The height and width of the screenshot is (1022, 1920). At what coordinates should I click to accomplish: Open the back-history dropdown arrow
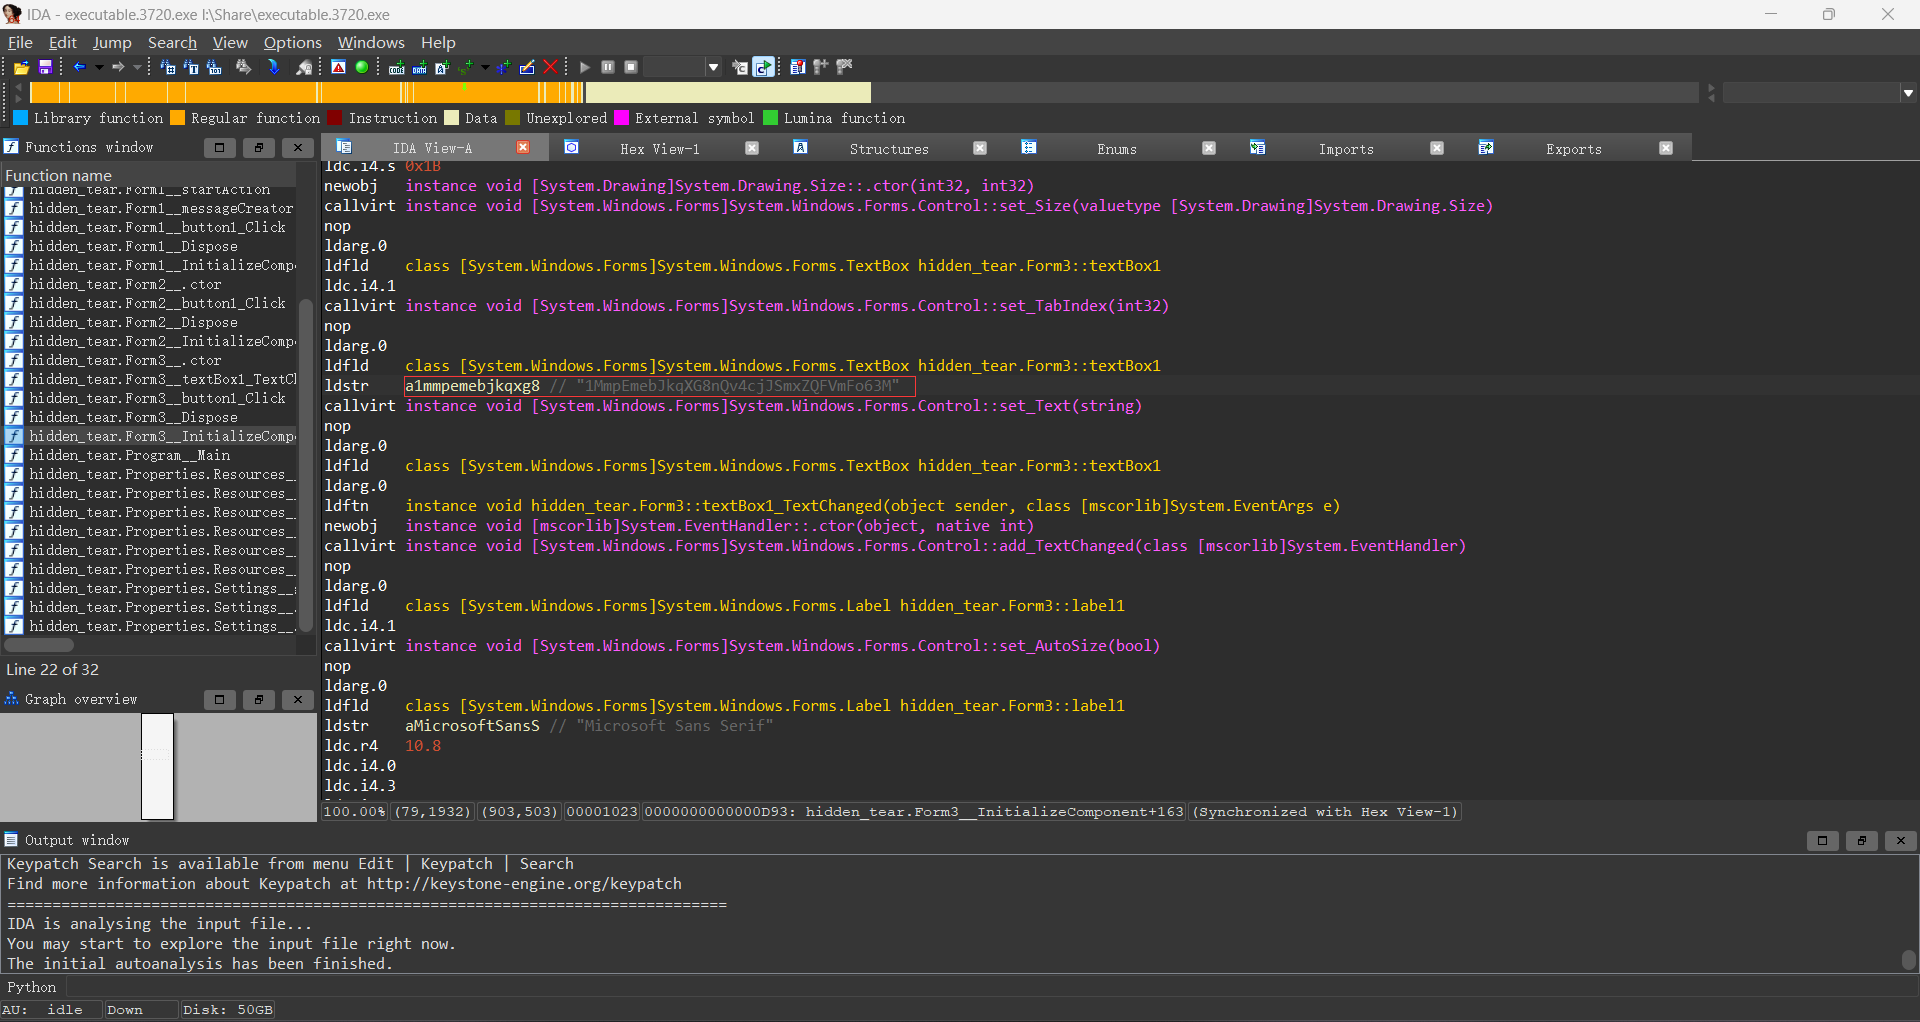[x=99, y=67]
